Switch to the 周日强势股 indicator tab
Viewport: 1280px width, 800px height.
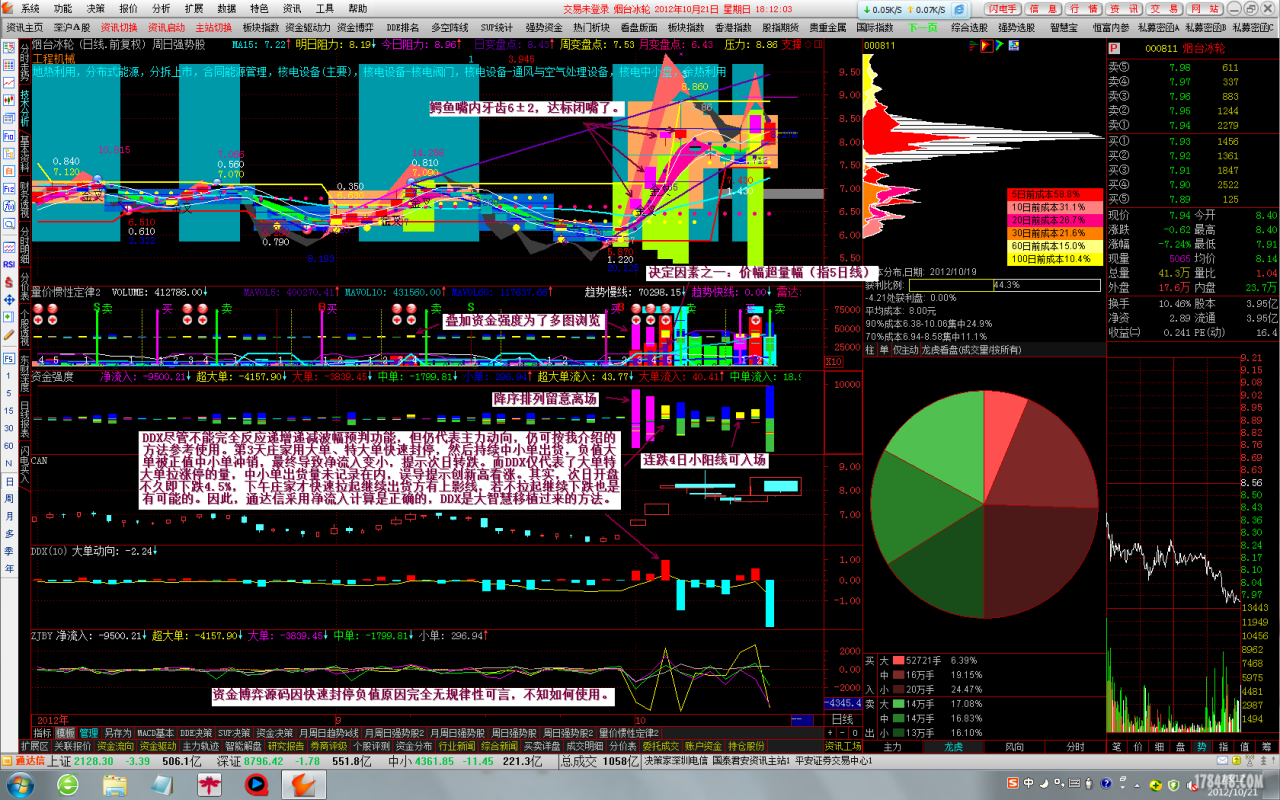pos(512,733)
